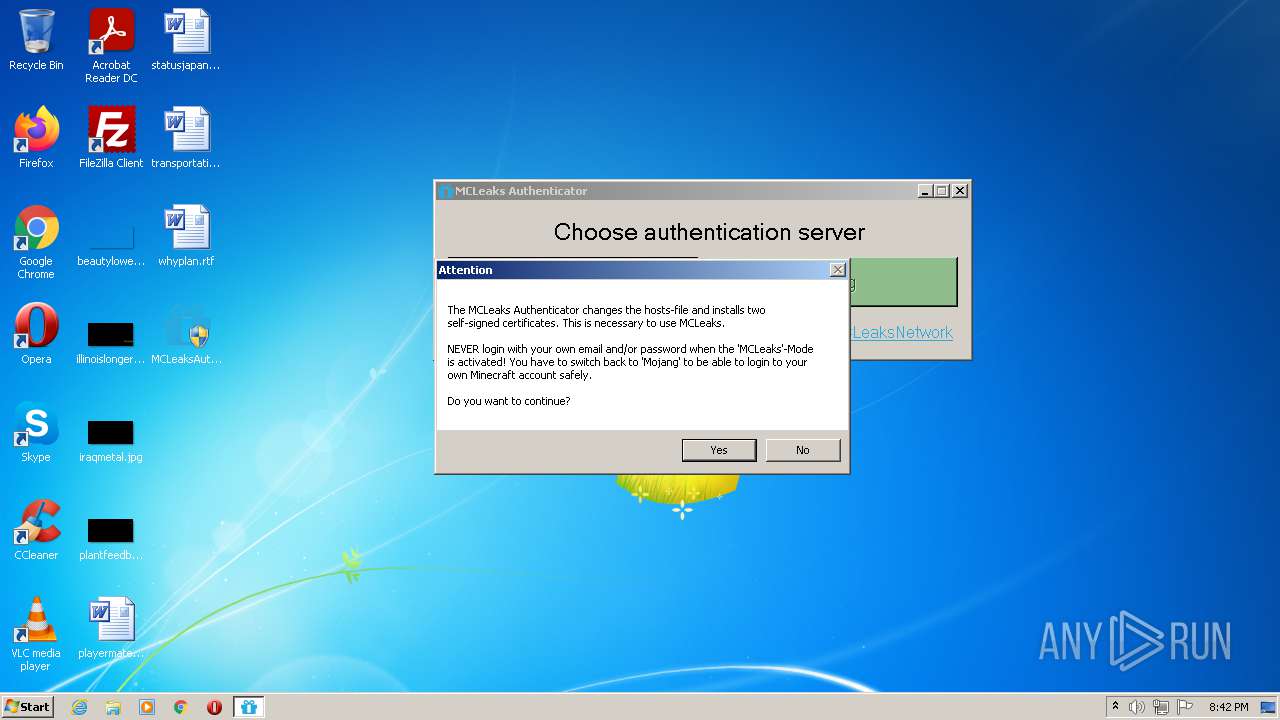Open FileZilla Client shortcut
Screen dimensions: 1280x720
point(111,138)
